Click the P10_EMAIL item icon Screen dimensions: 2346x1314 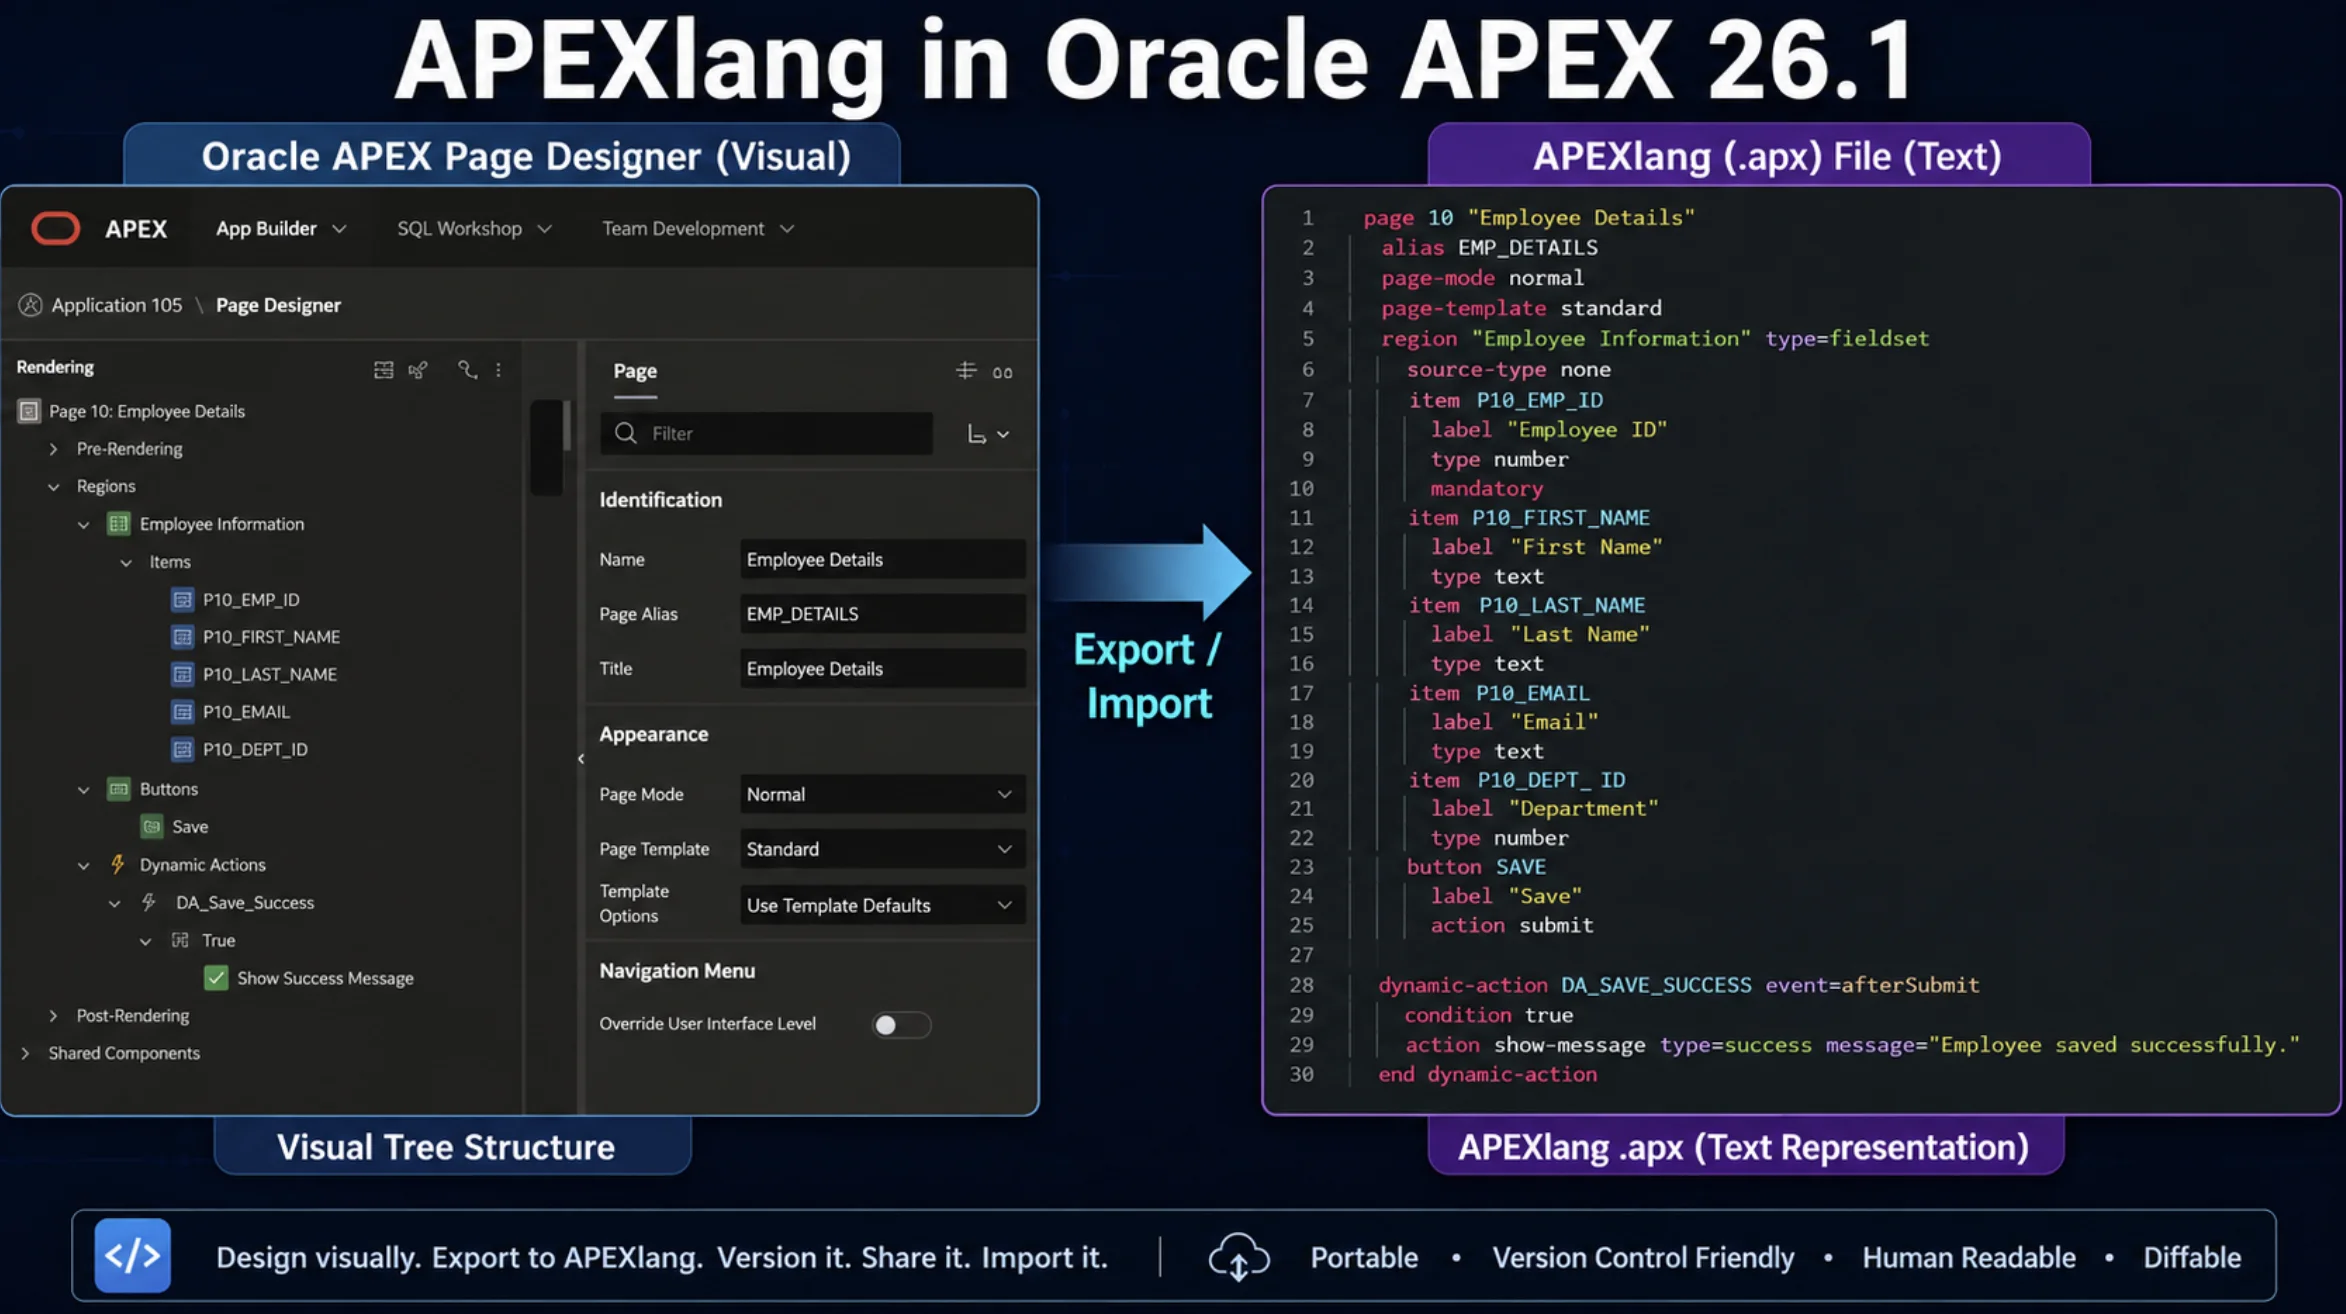coord(182,711)
